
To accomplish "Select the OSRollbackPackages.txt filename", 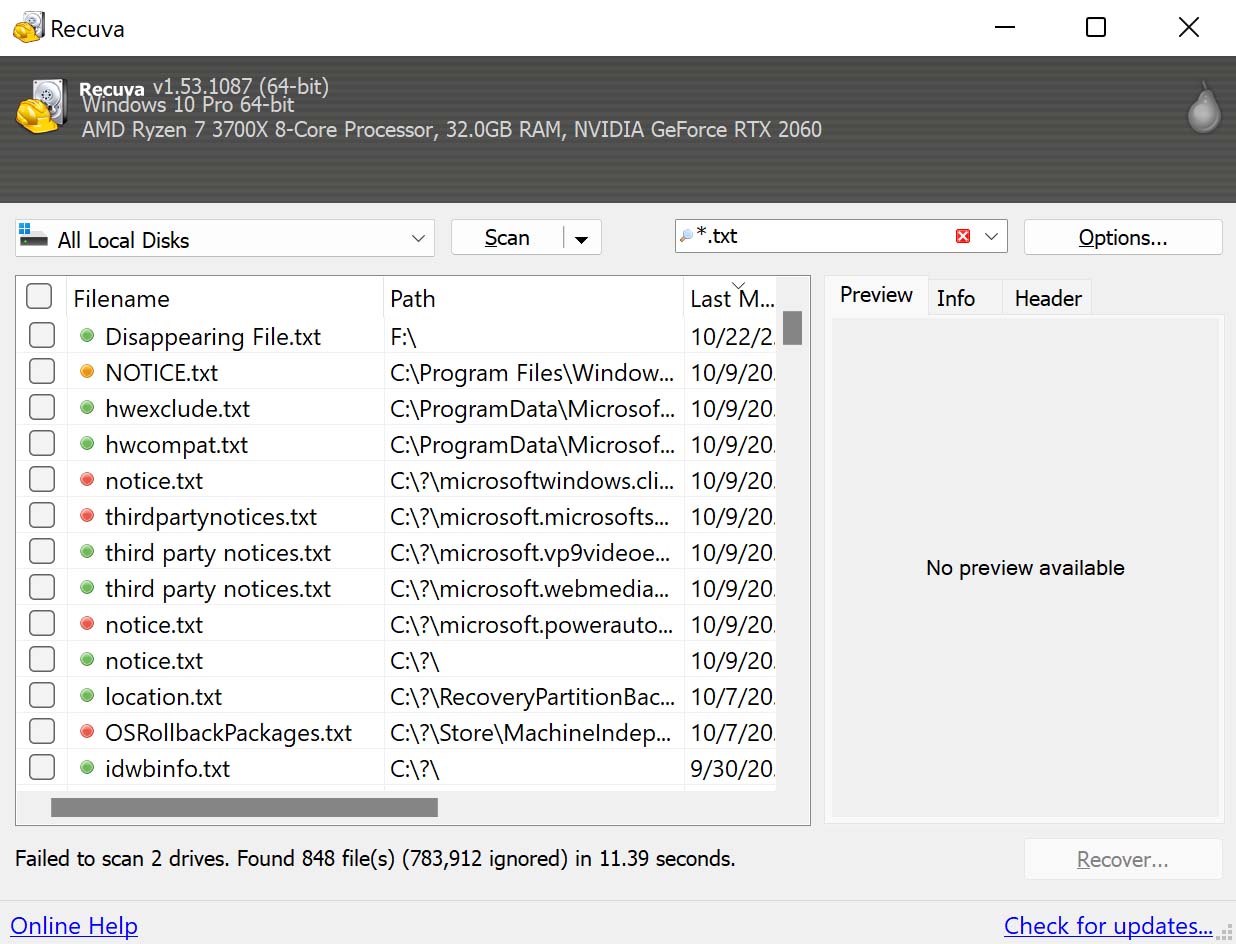I will (x=228, y=733).
